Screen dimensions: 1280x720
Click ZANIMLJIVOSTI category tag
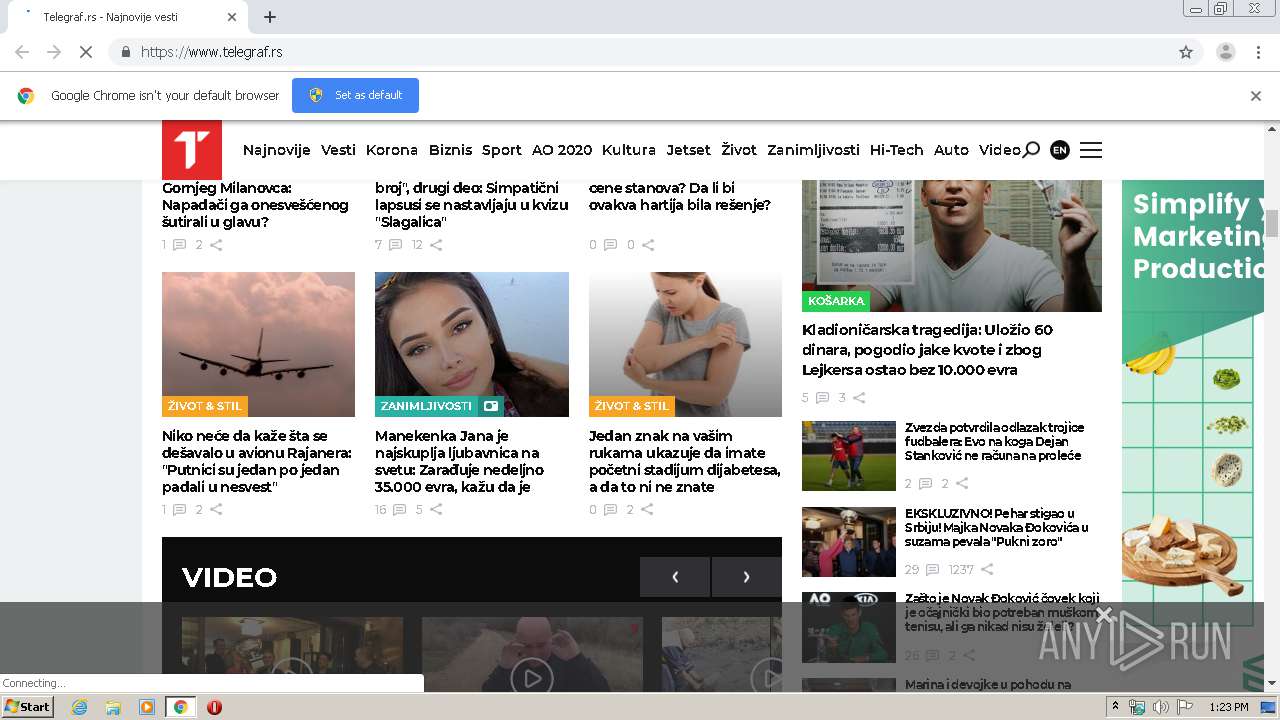click(426, 406)
